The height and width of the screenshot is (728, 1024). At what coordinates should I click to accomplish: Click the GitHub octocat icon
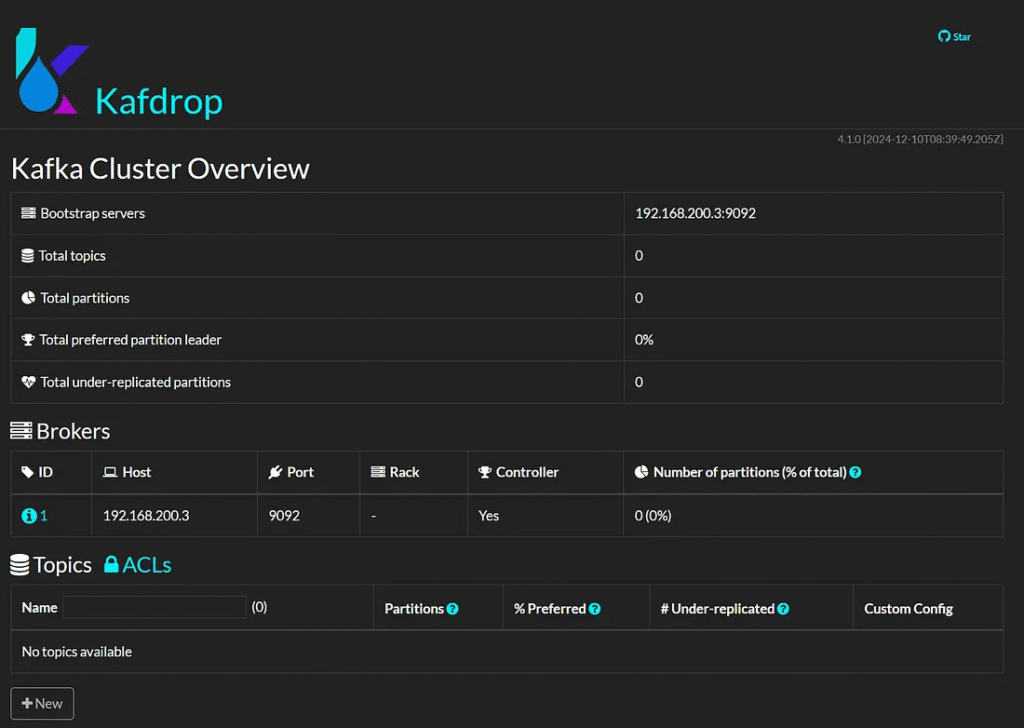tap(944, 37)
